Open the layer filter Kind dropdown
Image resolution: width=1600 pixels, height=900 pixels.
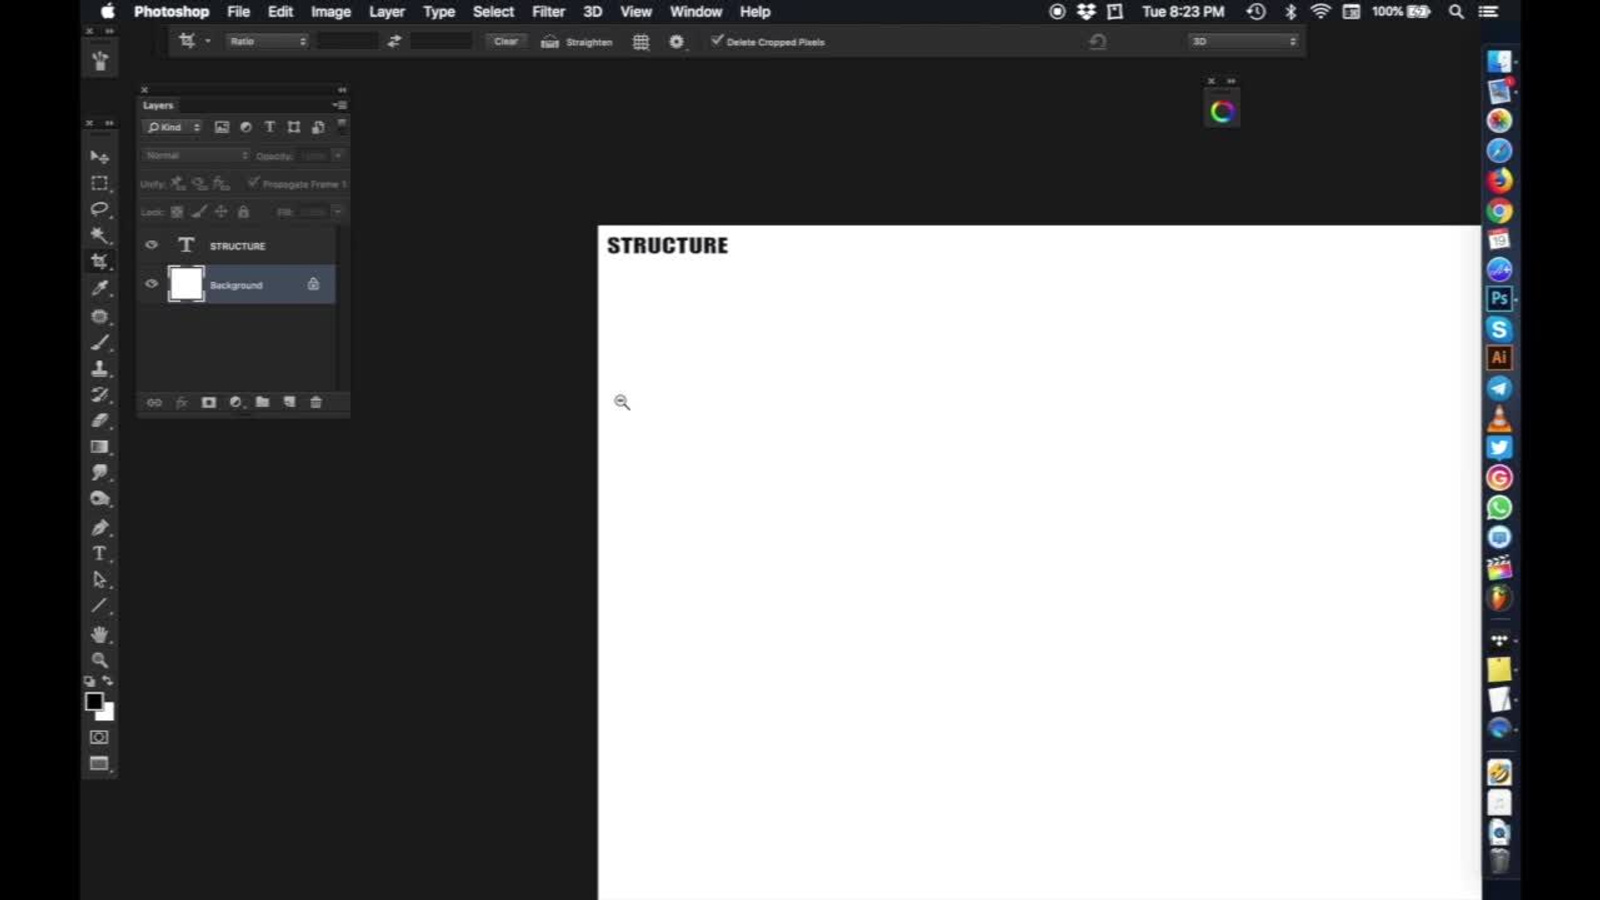pyautogui.click(x=174, y=127)
